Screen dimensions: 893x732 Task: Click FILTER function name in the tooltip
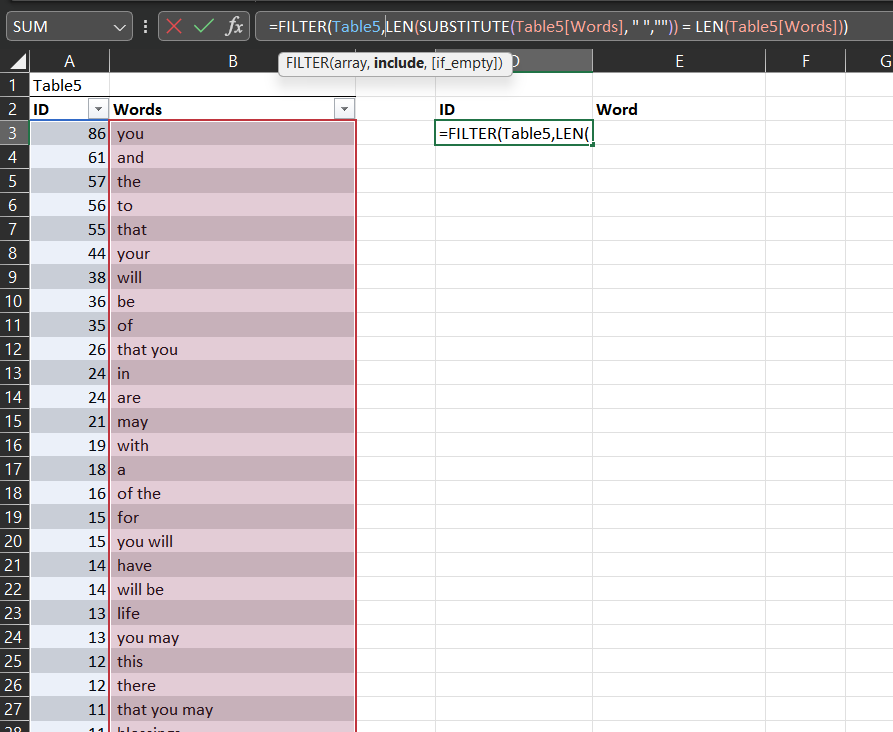pyautogui.click(x=308, y=63)
